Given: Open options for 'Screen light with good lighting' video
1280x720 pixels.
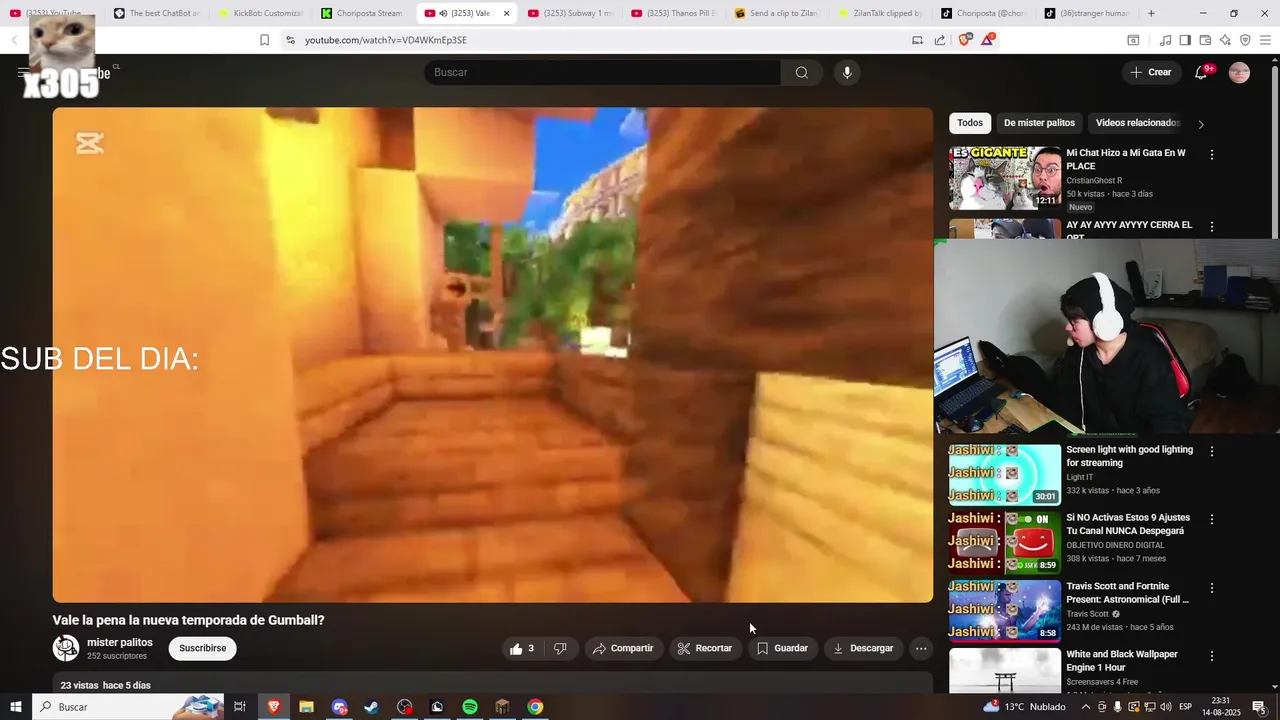Looking at the screenshot, I should 1212,451.
